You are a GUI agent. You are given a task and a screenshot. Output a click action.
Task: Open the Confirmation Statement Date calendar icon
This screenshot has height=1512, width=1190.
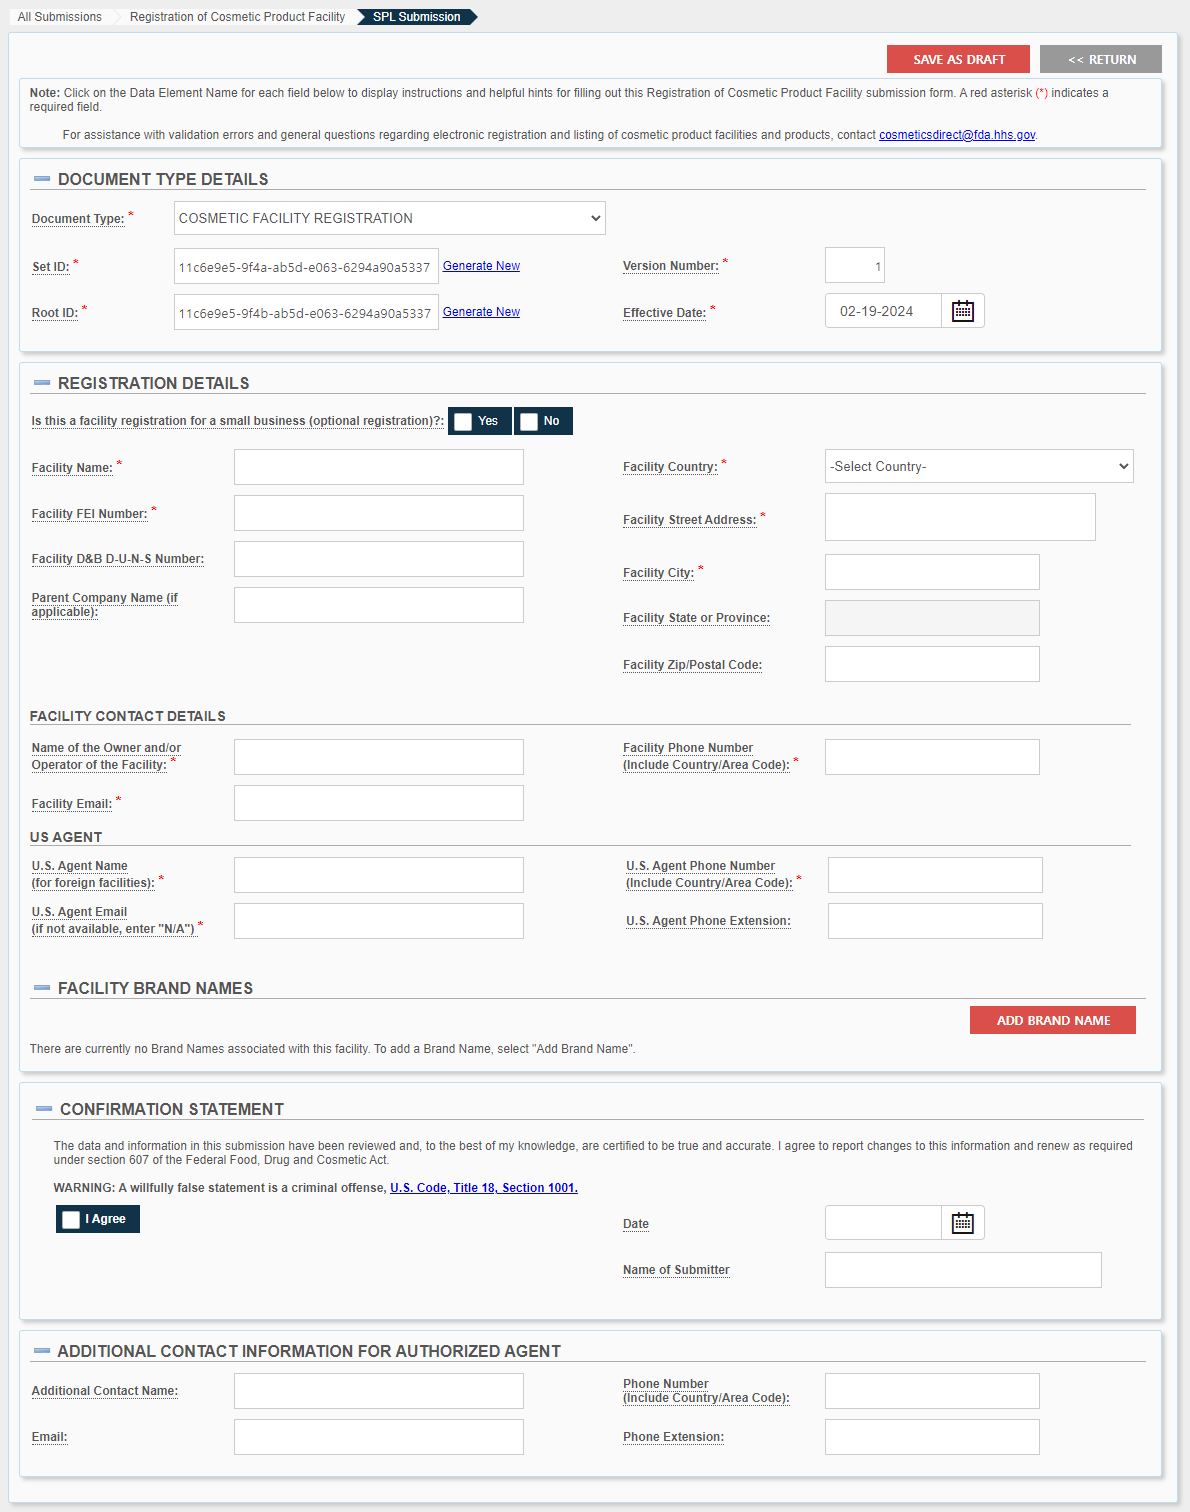[x=962, y=1223]
